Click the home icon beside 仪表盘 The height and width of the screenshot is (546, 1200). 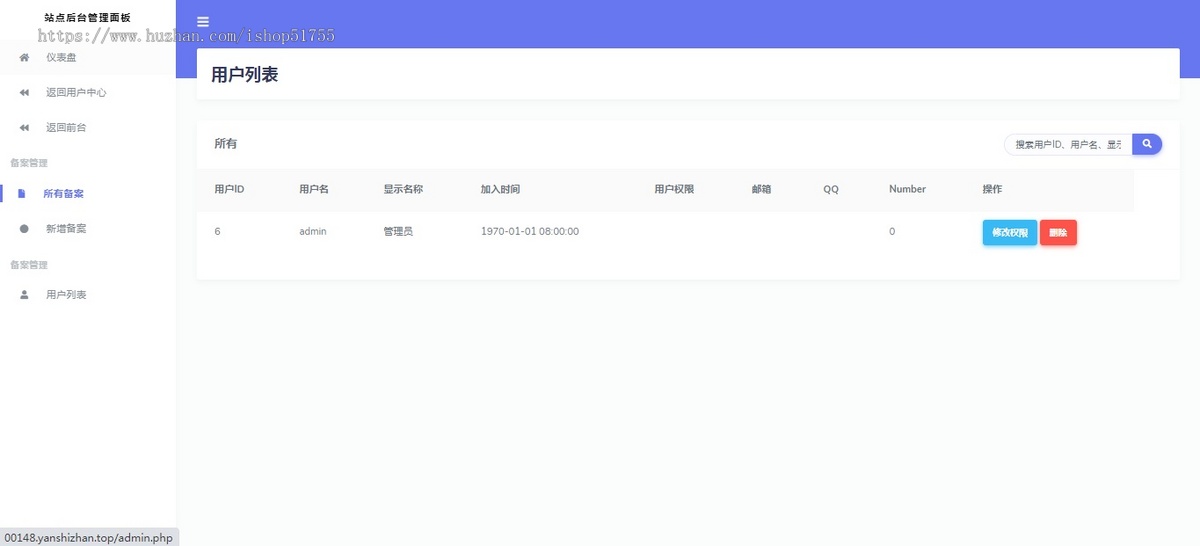coord(24,57)
